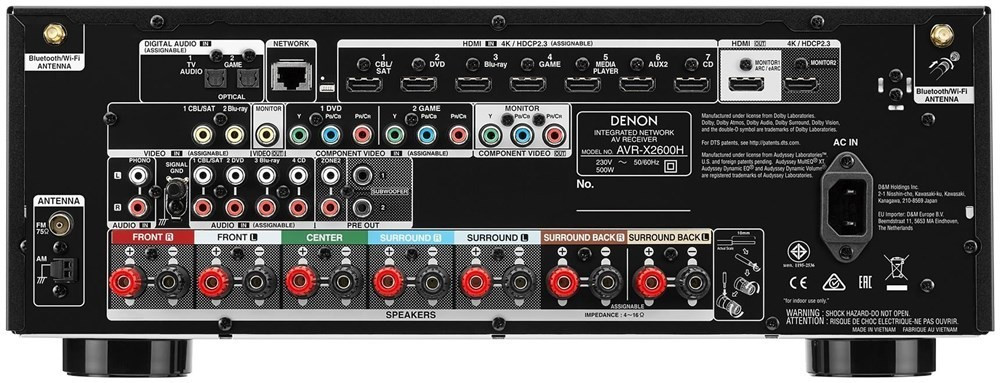Select the HDMI 4 GAME input port

click(528, 83)
